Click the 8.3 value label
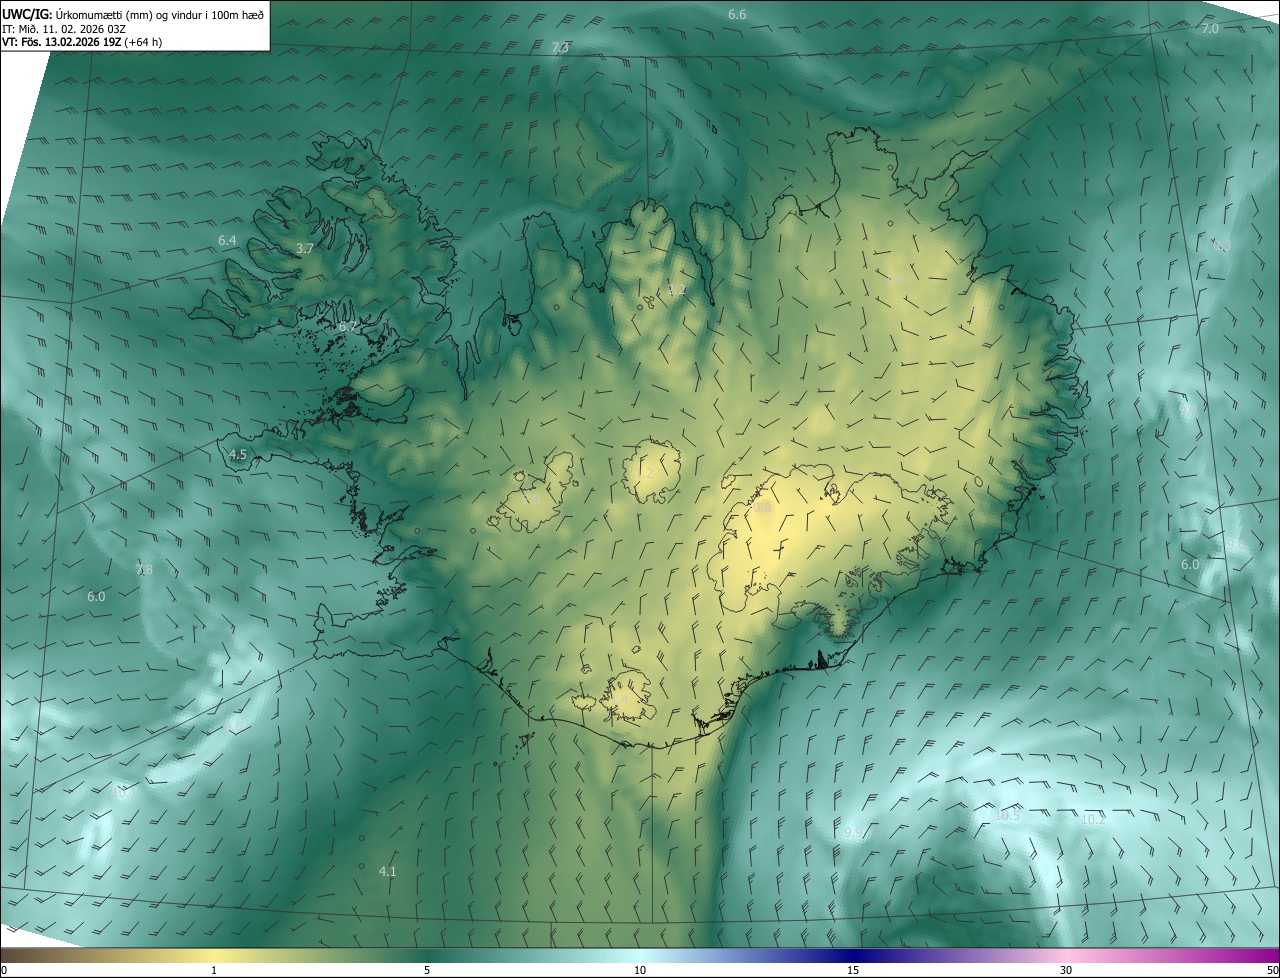The image size is (1280, 978). 1221,246
